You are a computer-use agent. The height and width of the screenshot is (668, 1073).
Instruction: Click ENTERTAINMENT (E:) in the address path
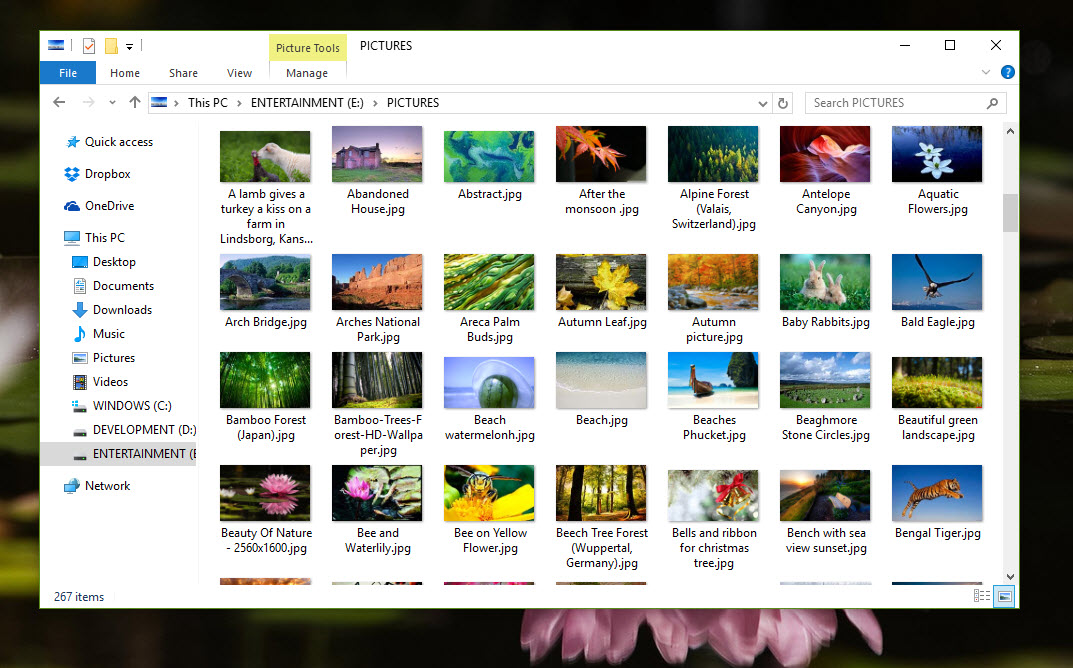point(307,103)
